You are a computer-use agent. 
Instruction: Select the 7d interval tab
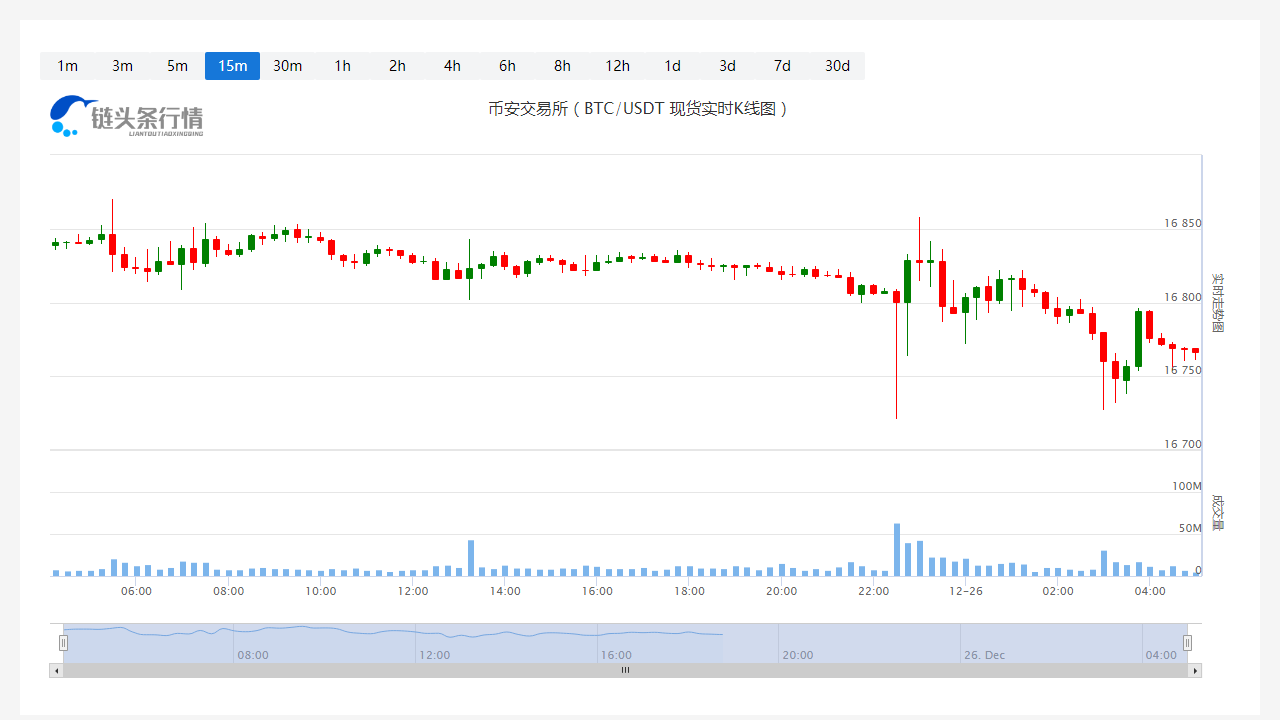pyautogui.click(x=782, y=66)
